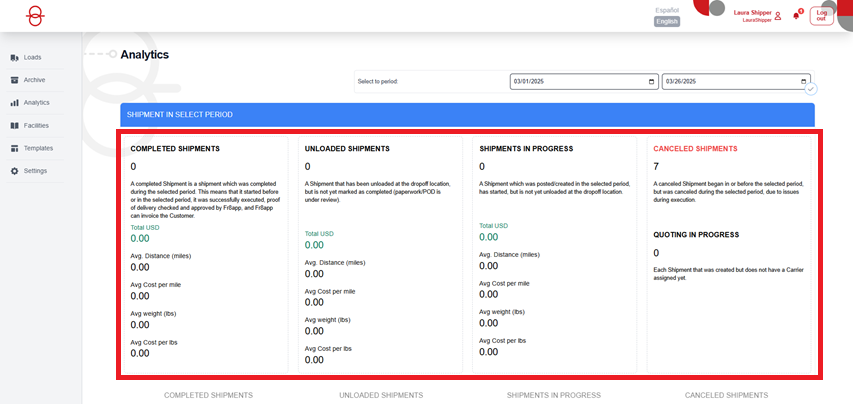The height and width of the screenshot is (404, 853).
Task: Click the Select to period label
Action: 378,82
